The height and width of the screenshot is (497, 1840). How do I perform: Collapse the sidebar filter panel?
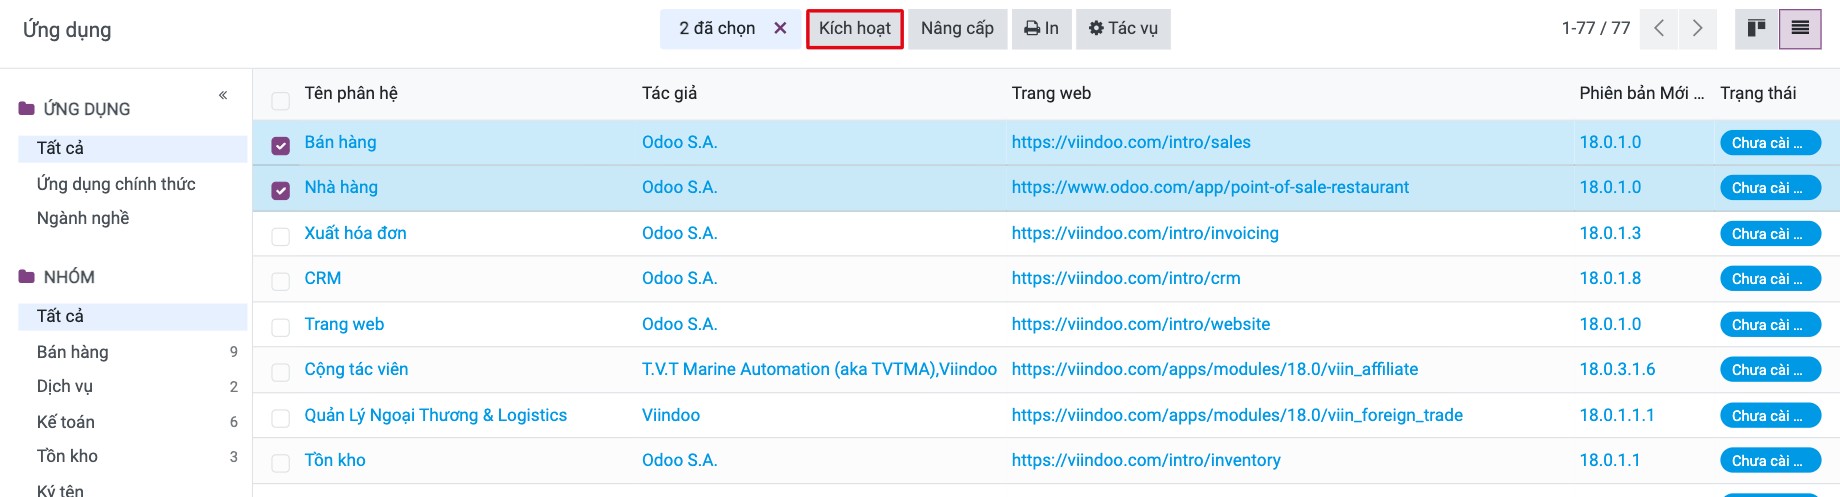tap(223, 95)
